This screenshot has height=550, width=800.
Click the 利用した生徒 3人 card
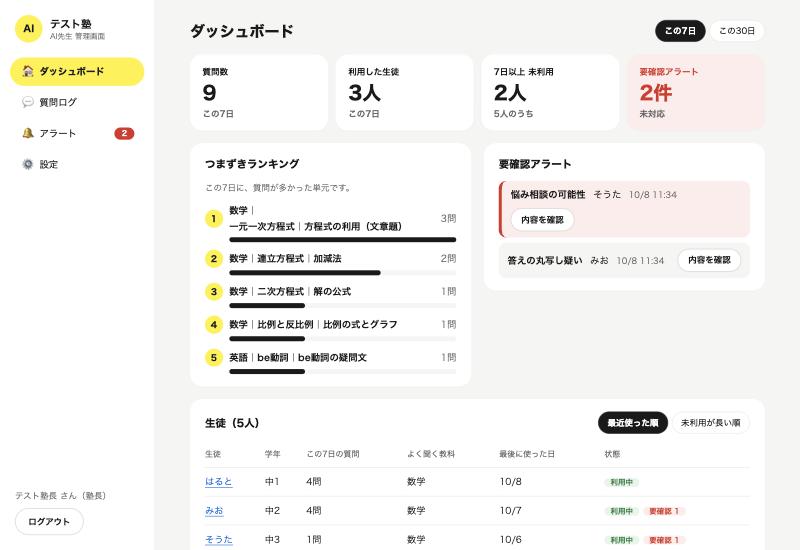(x=405, y=92)
